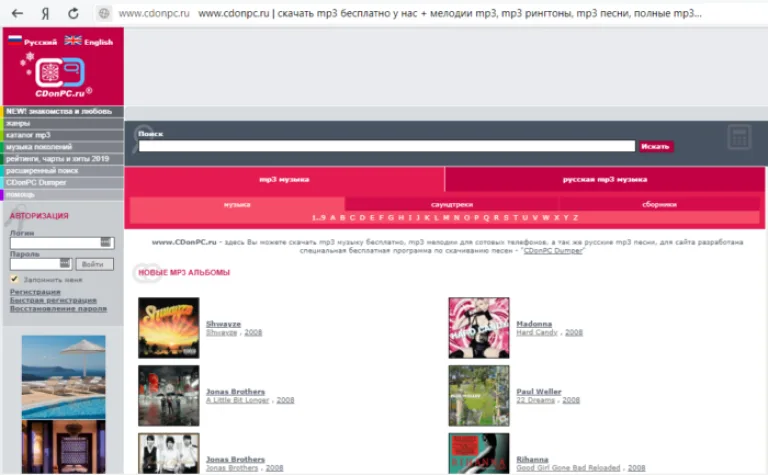This screenshot has width=768, height=475.
Task: Open the музыка поколений menu item
Action: coord(63,147)
